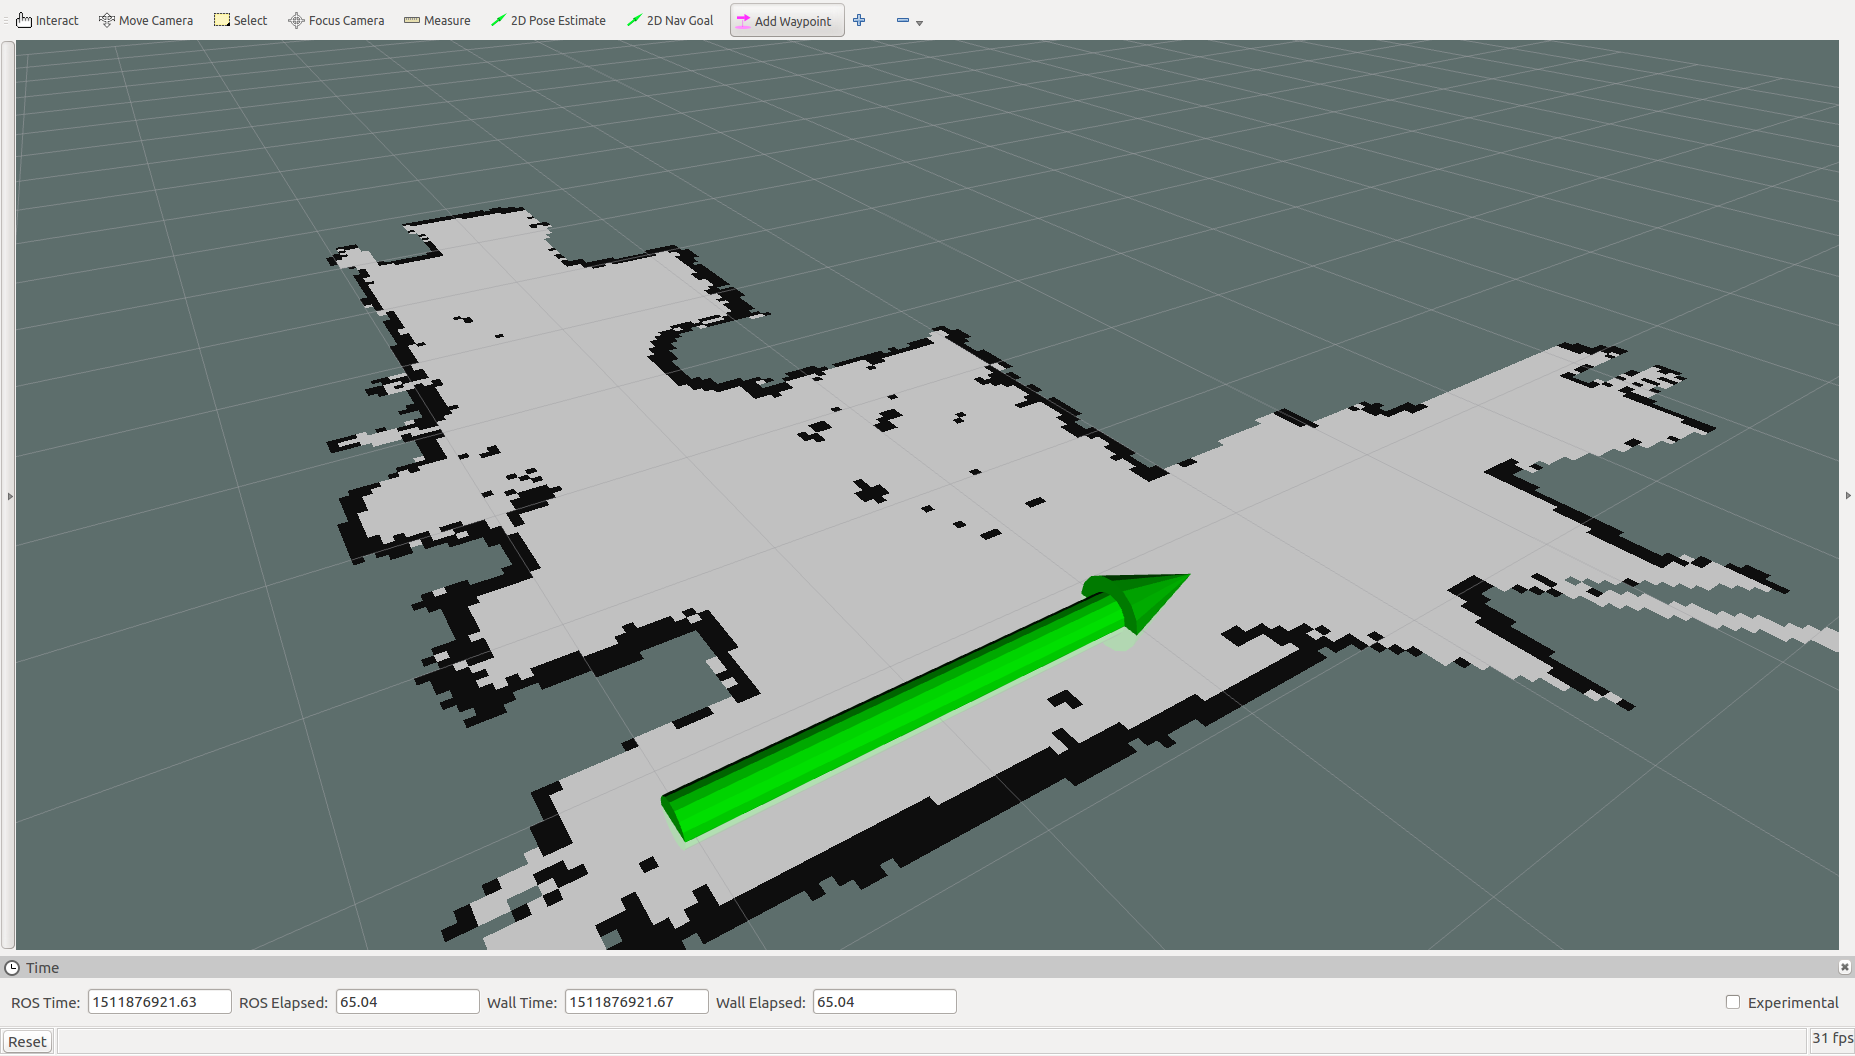This screenshot has width=1855, height=1056.
Task: Click the ROS Time field
Action: (x=160, y=1002)
